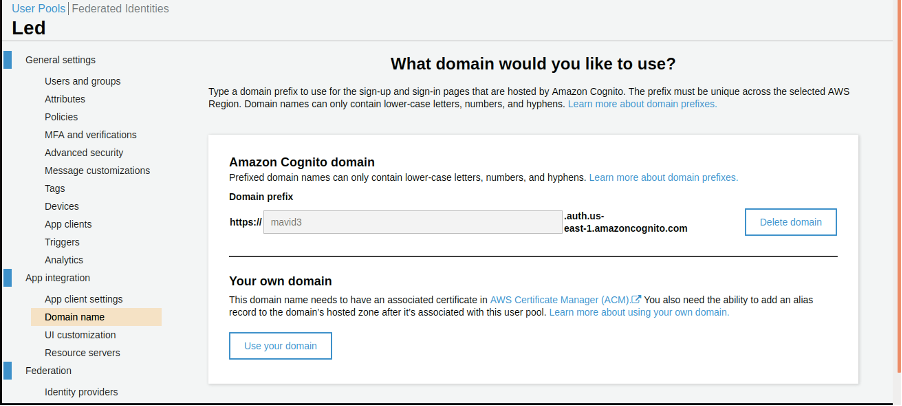Switch to Federated Identities
The image size is (902, 406).
tap(121, 9)
